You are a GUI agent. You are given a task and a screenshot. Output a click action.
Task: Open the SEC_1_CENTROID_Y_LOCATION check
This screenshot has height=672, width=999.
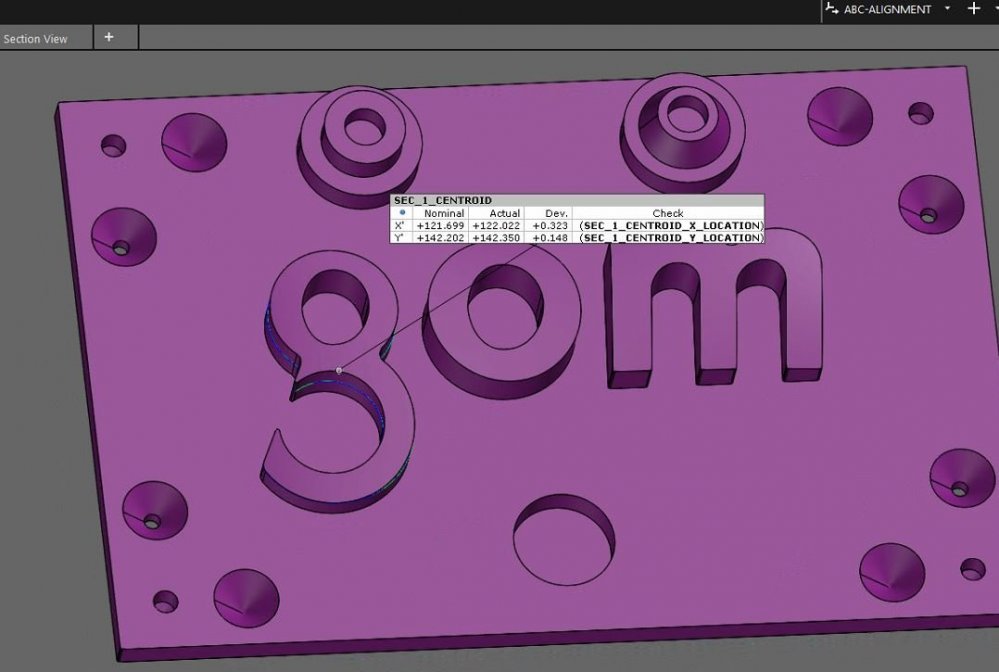[x=670, y=238]
